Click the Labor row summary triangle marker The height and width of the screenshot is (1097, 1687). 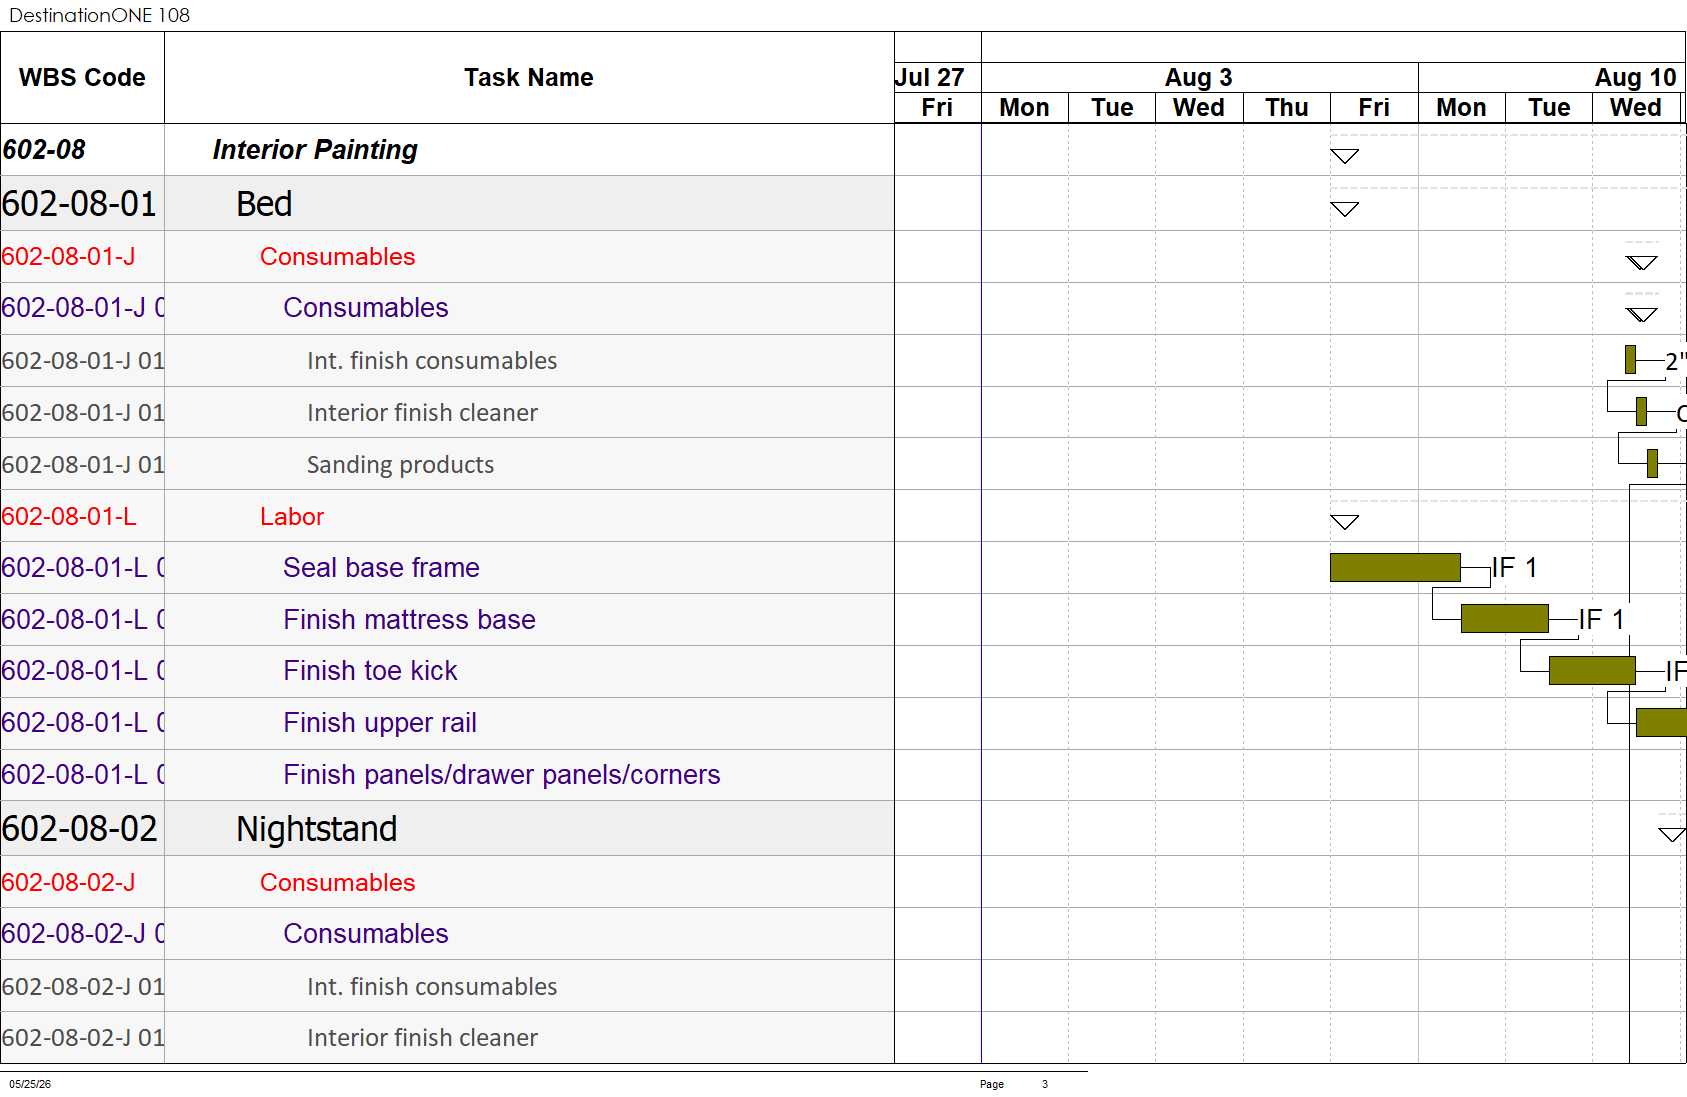pos(1344,522)
